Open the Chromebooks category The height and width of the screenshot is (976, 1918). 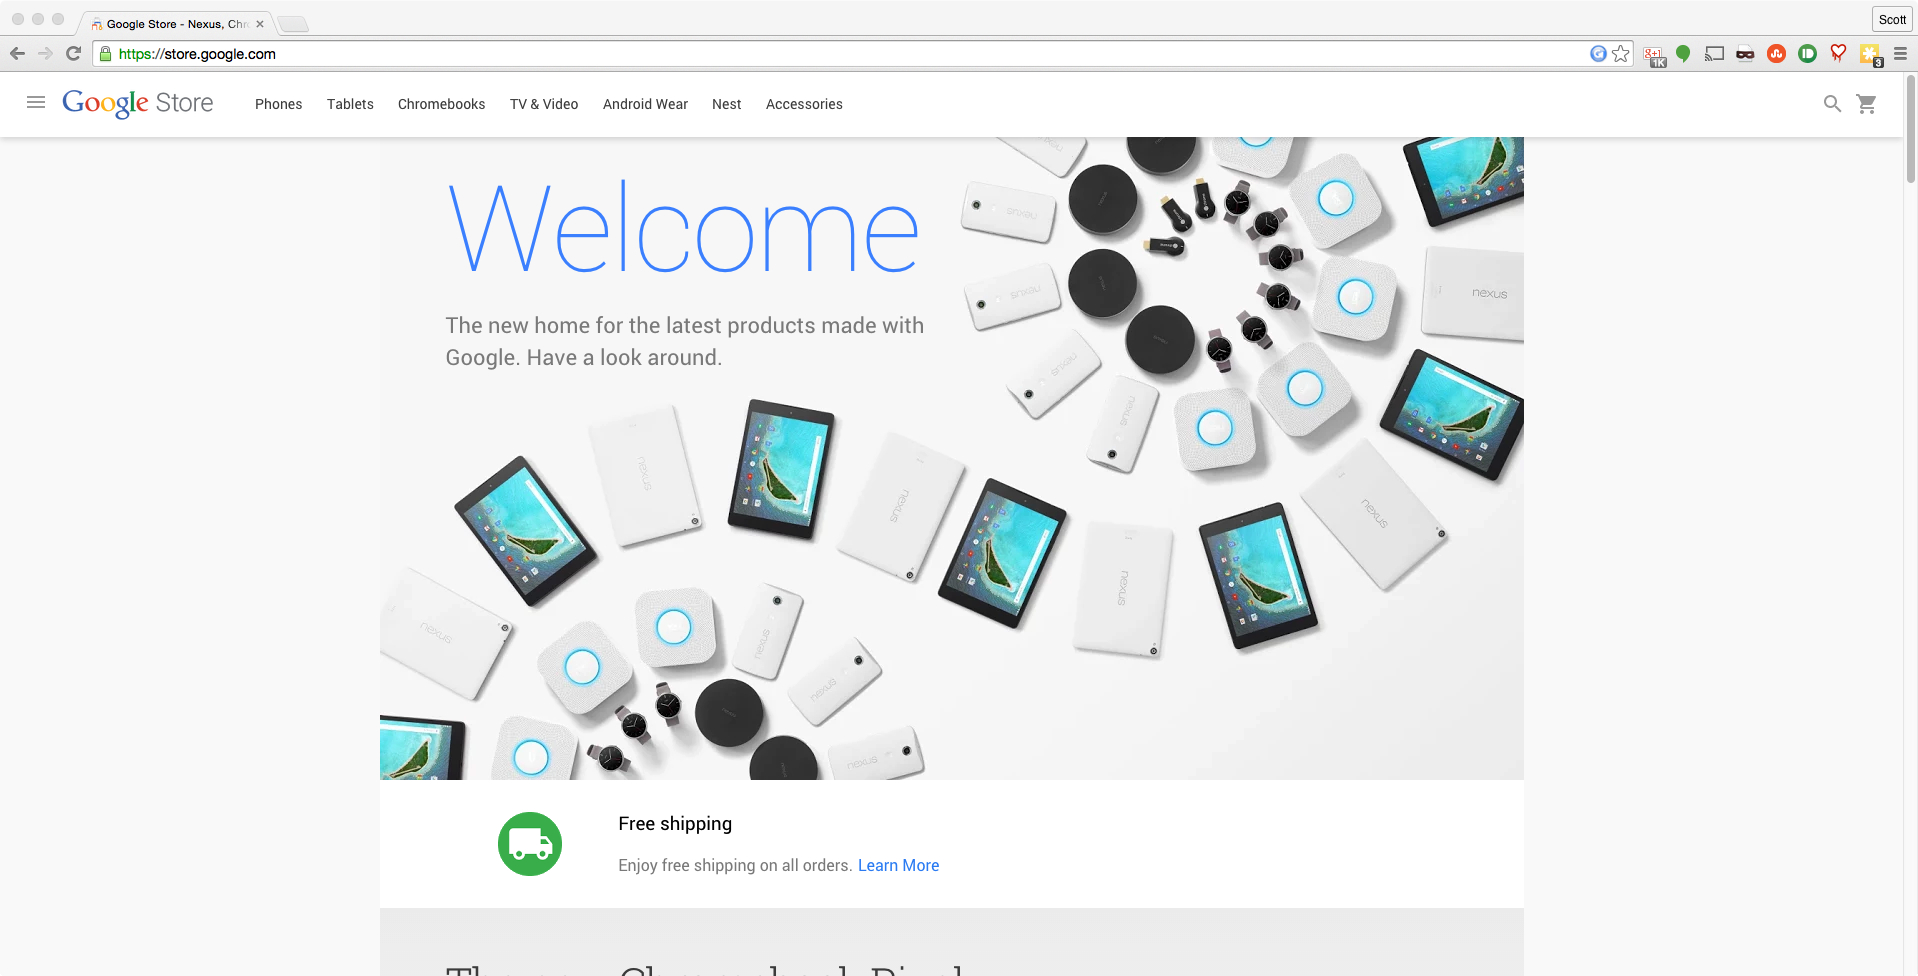click(x=441, y=104)
